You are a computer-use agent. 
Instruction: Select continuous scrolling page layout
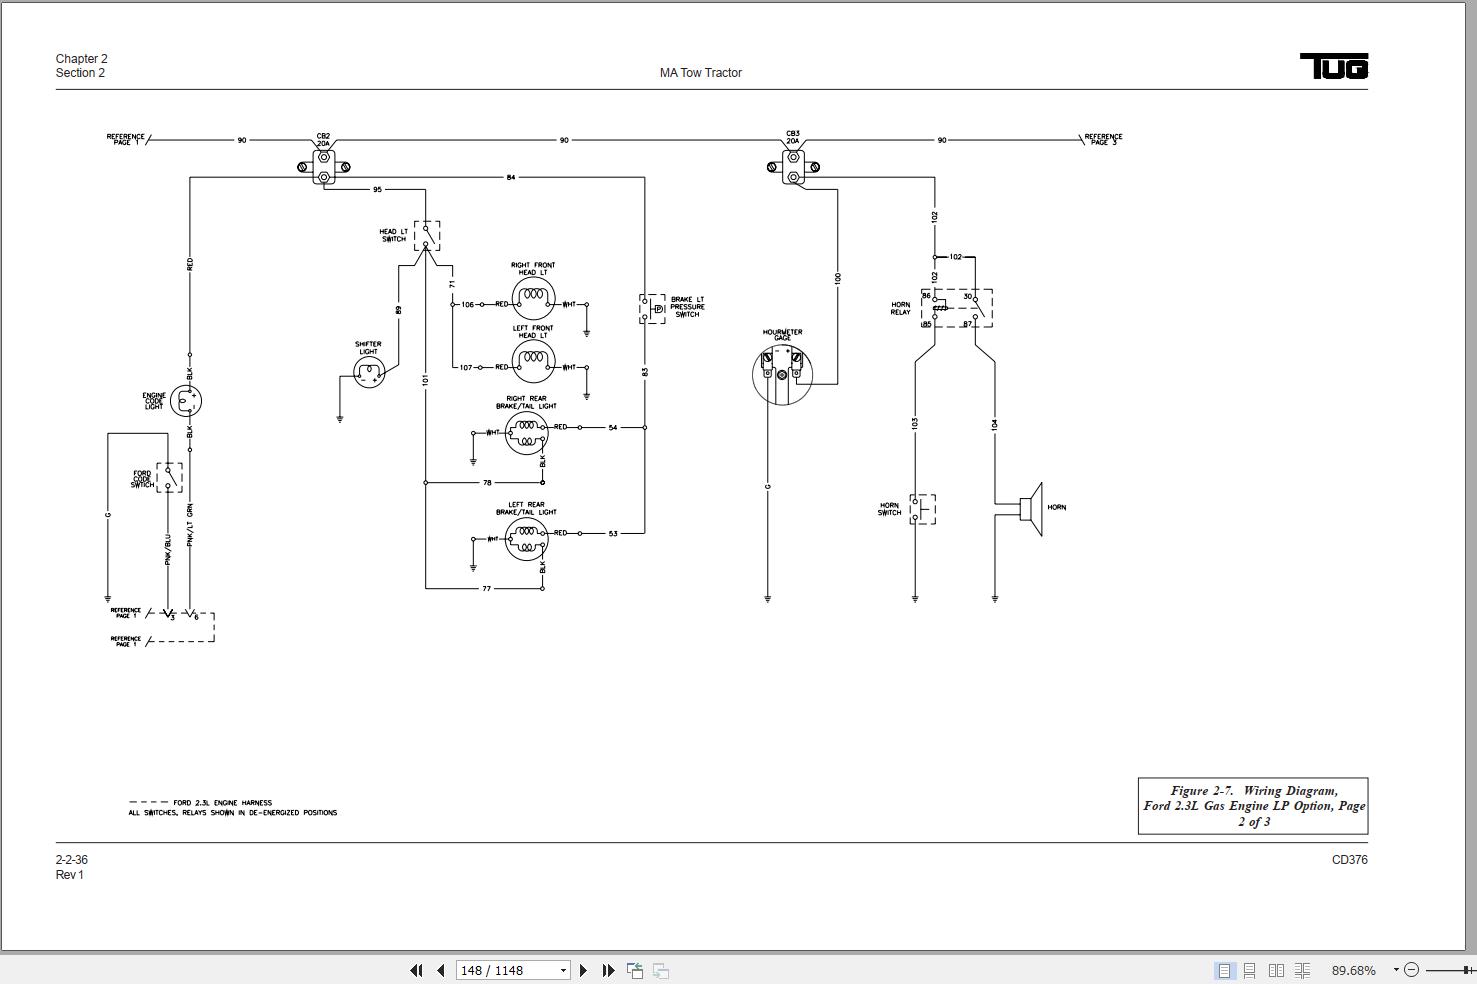pyautogui.click(x=1250, y=970)
